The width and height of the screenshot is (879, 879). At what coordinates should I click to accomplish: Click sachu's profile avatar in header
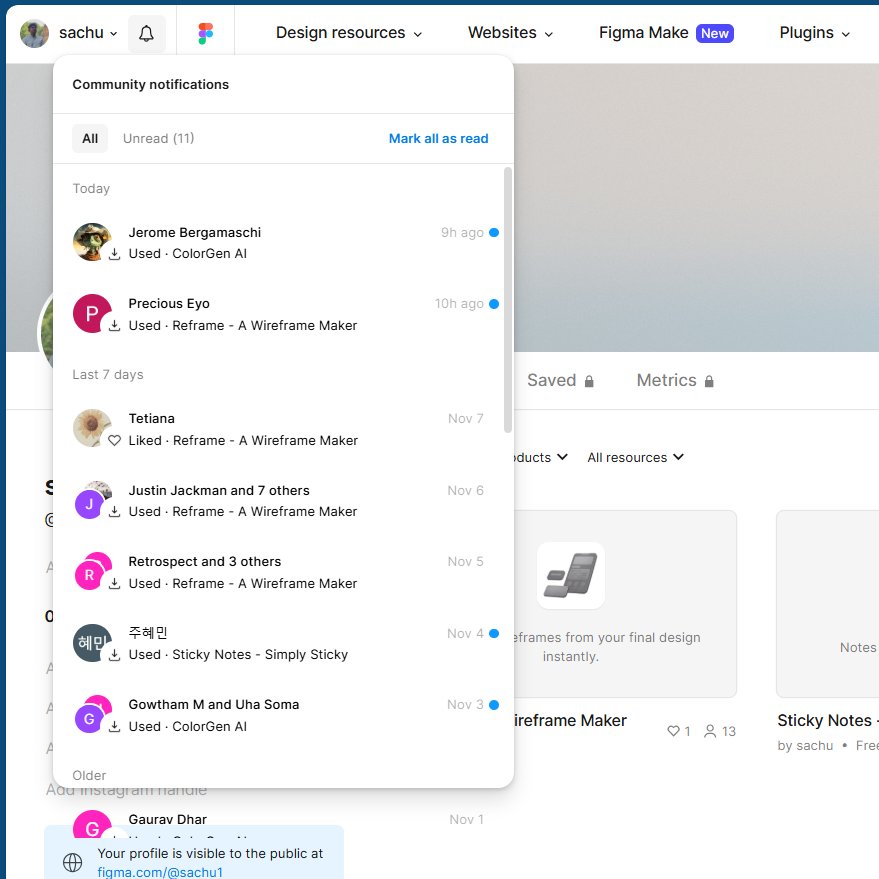coord(34,34)
